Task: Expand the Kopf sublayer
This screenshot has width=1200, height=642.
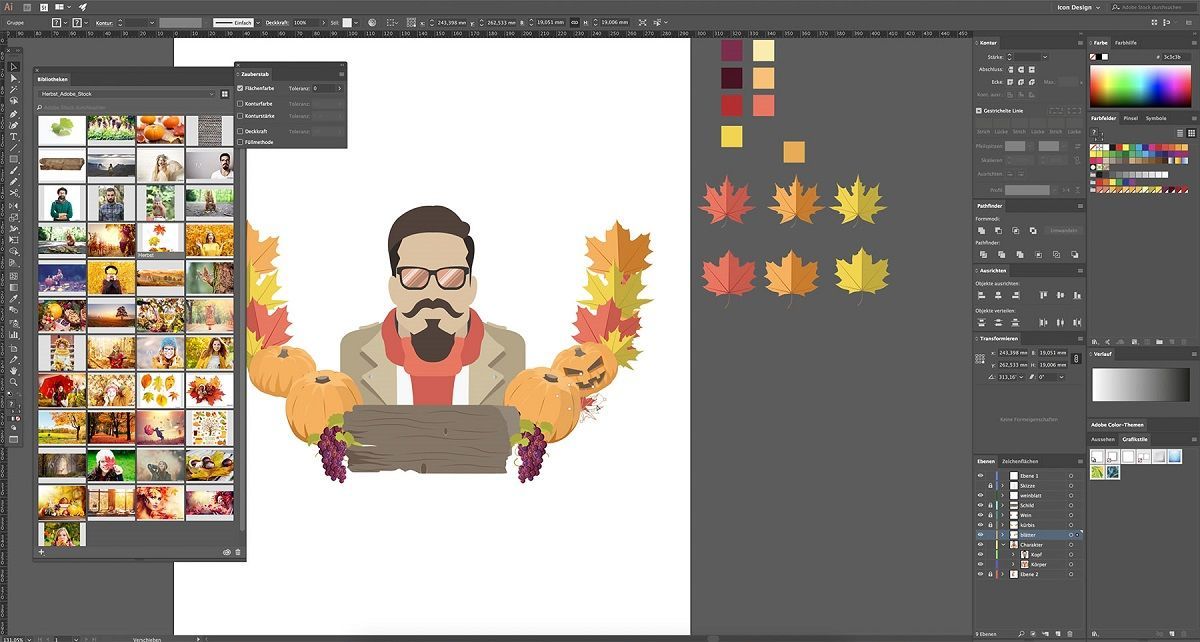Action: [x=1012, y=555]
